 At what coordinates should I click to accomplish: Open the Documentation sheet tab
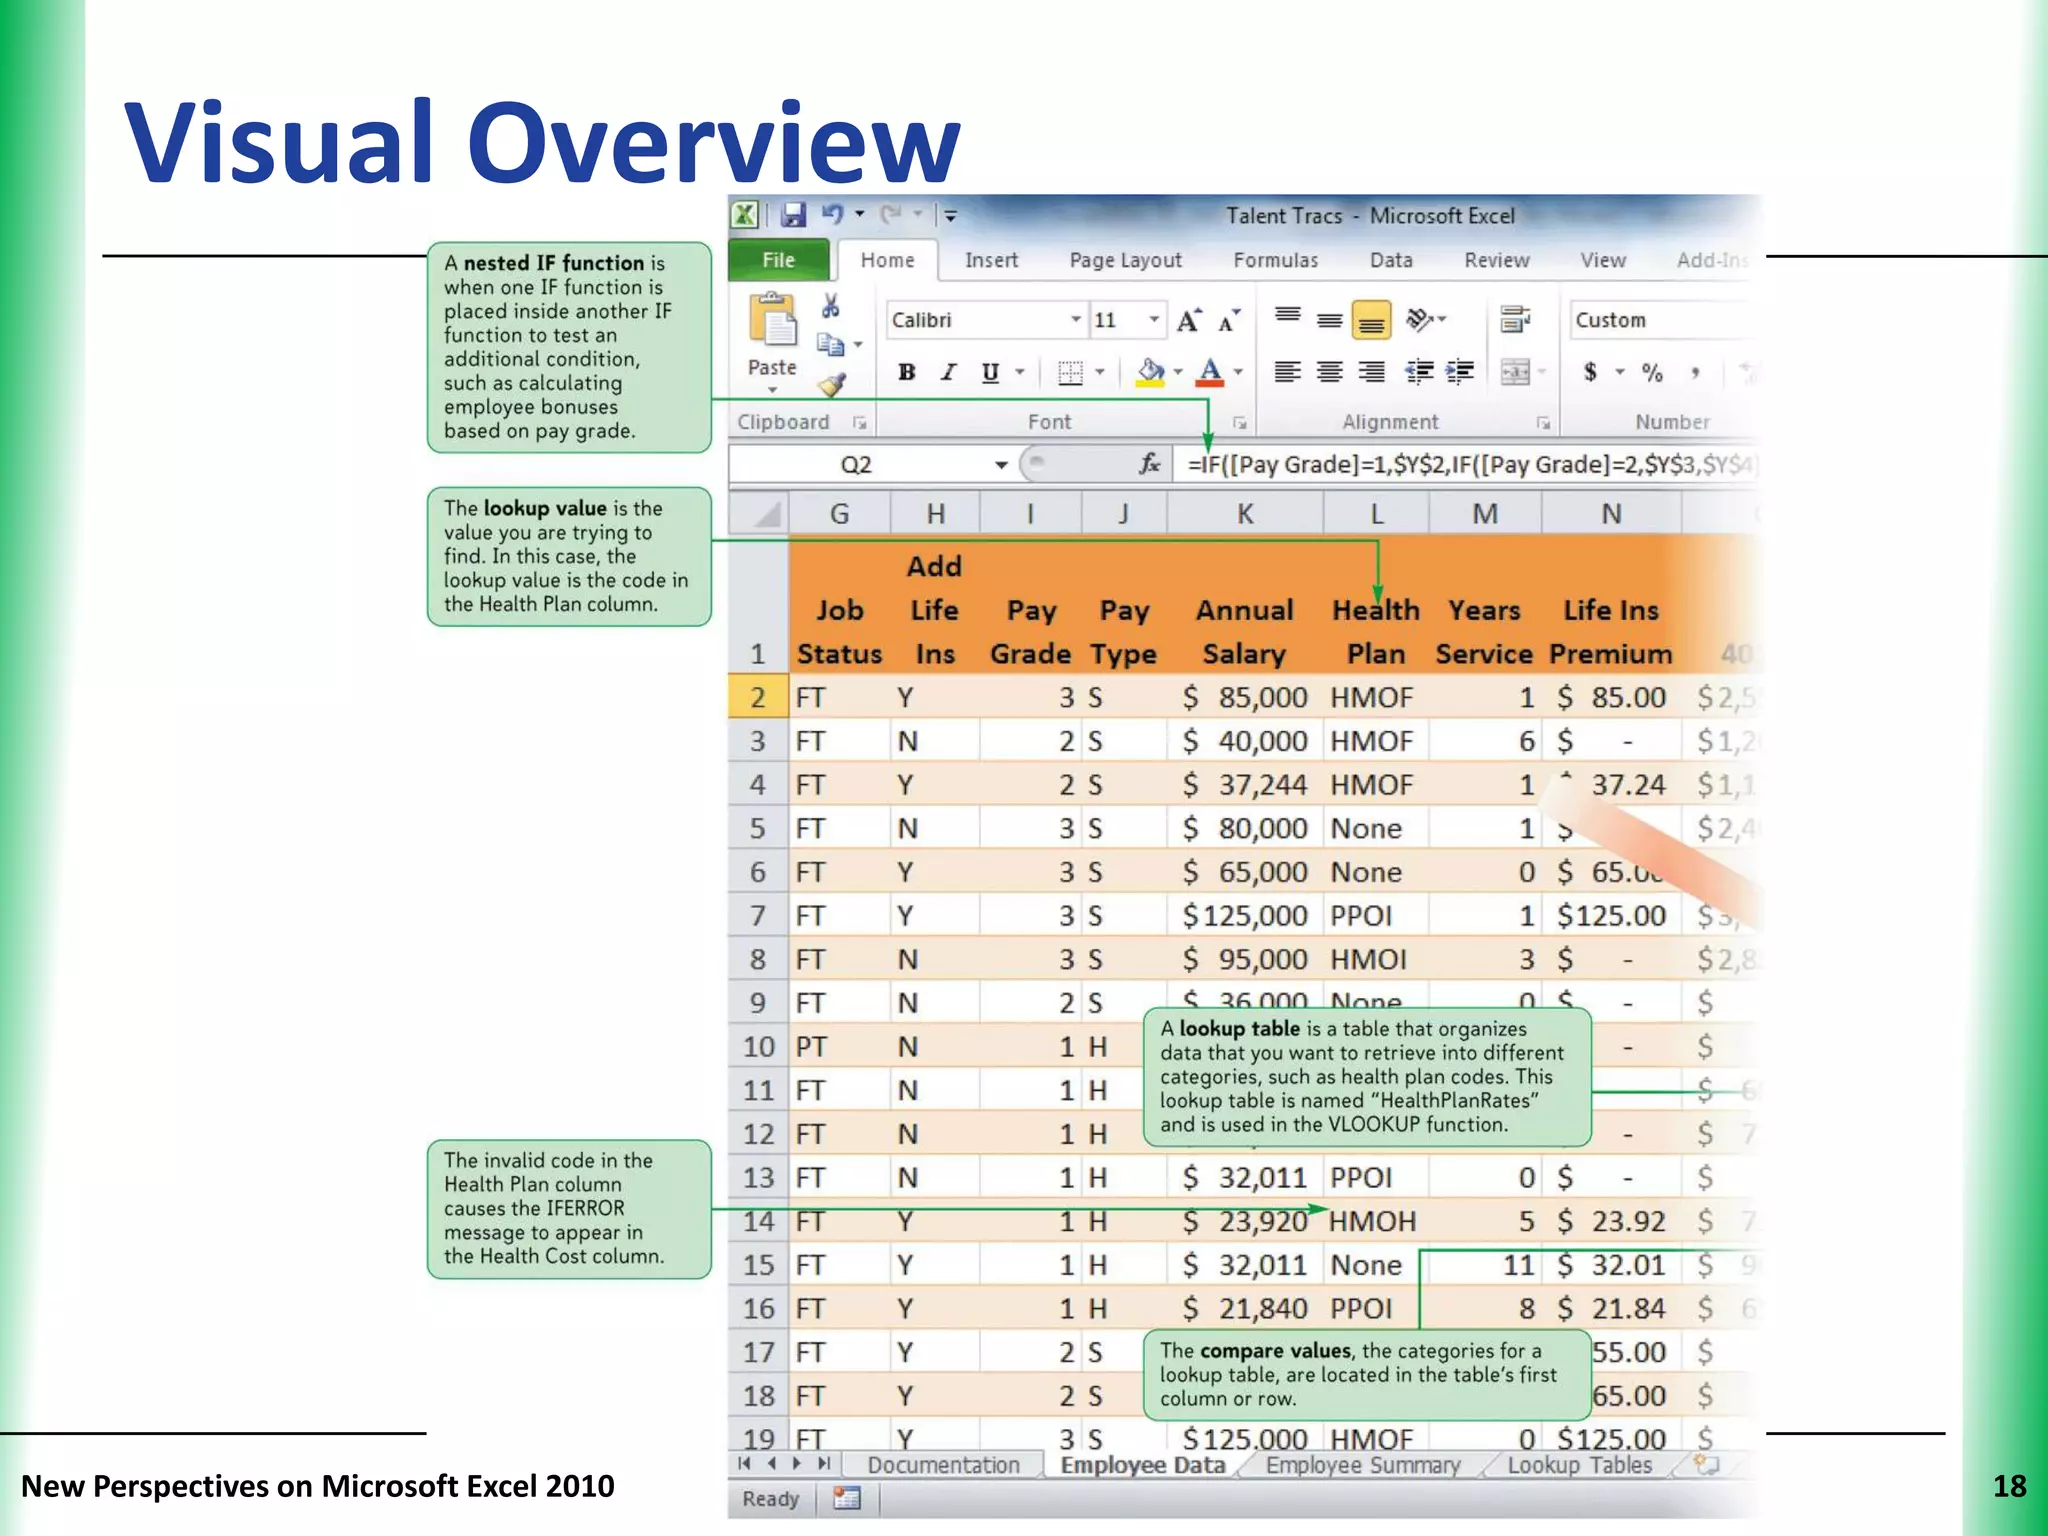pos(943,1465)
